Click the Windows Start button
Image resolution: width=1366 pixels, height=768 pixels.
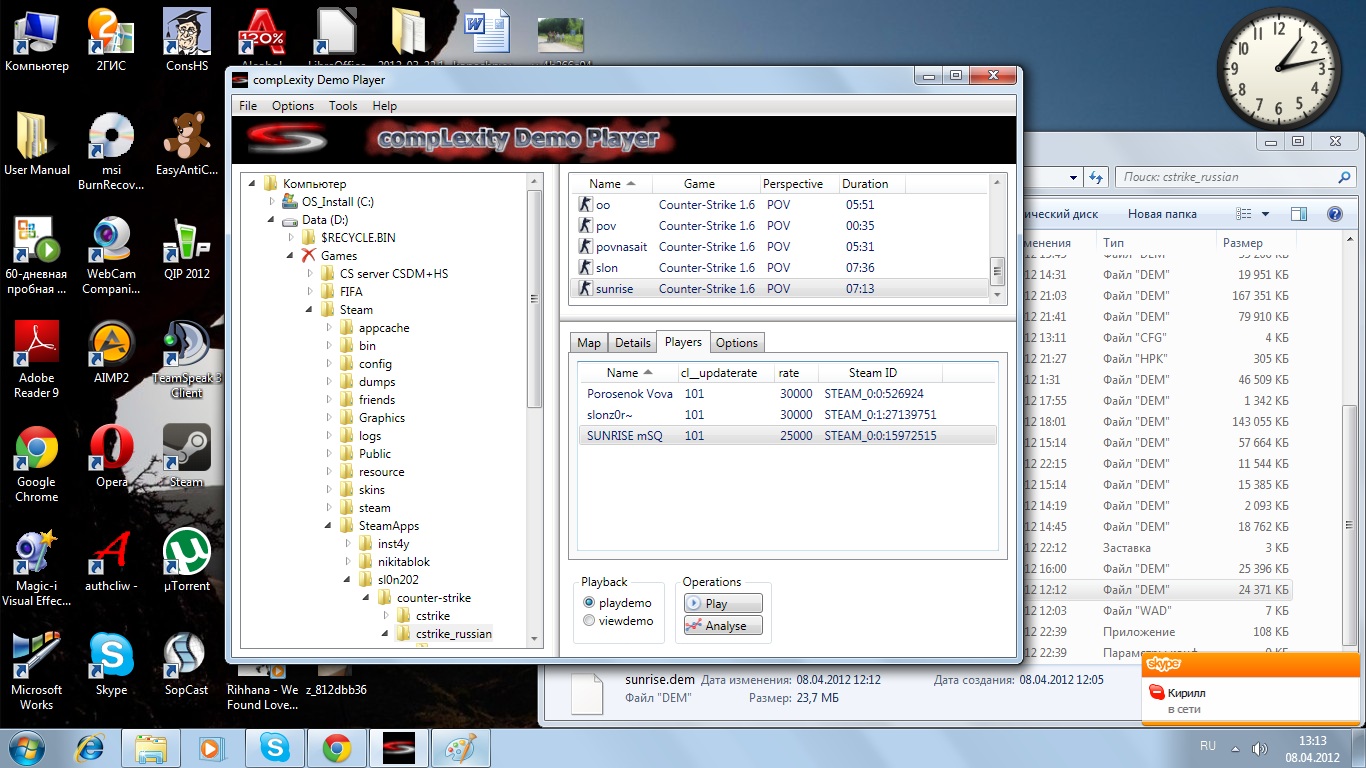(27, 747)
